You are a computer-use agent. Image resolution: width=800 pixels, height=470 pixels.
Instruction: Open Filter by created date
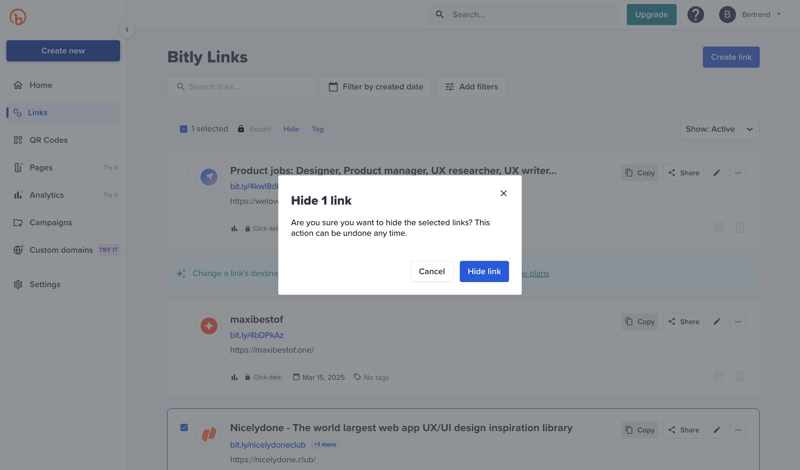[376, 87]
